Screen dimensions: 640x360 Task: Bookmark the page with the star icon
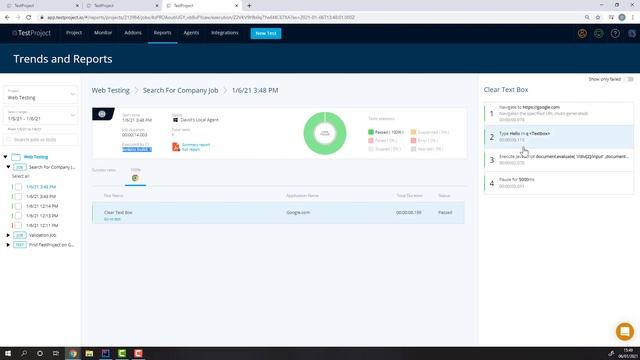pyautogui.click(x=598, y=17)
